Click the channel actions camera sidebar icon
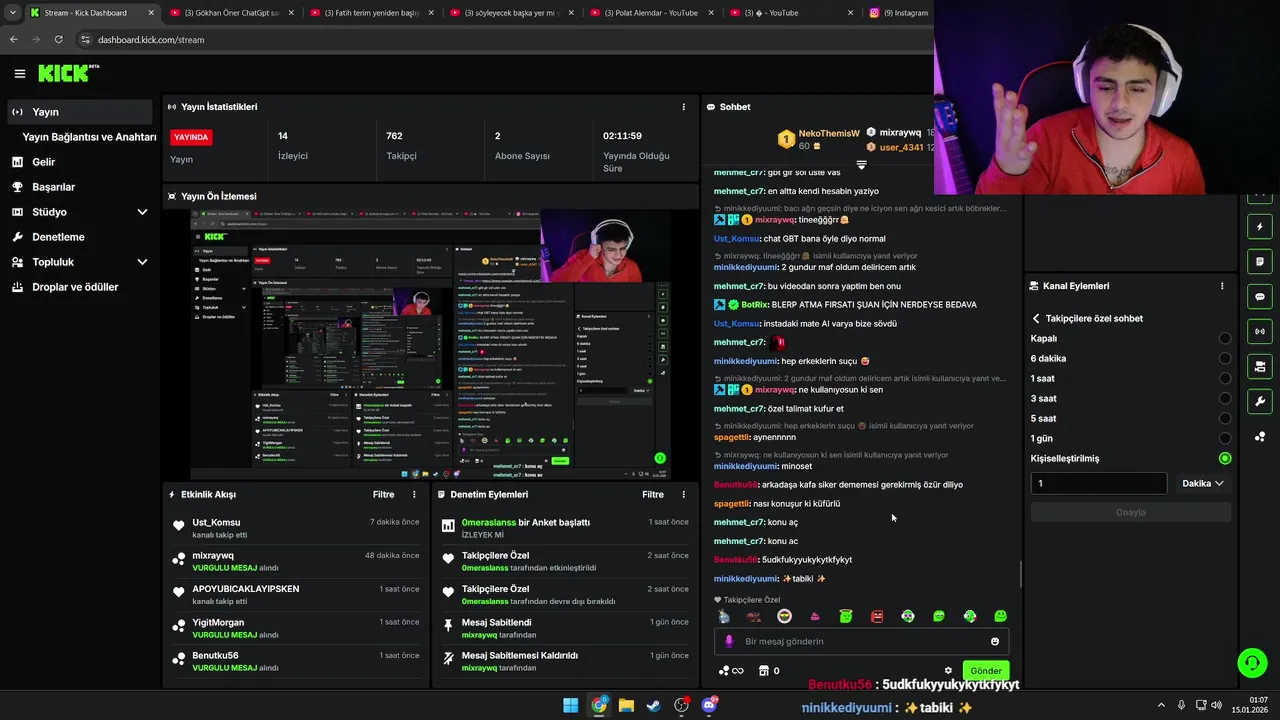 (x=1260, y=367)
